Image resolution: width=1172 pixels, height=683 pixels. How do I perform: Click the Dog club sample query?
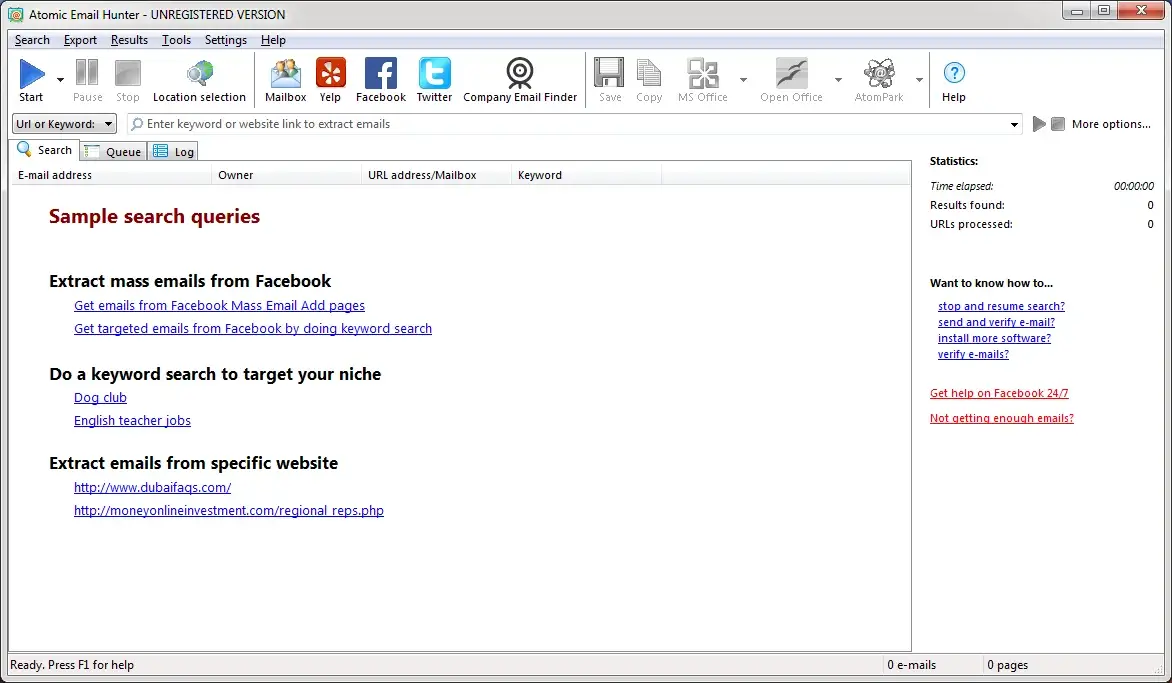[x=99, y=397]
